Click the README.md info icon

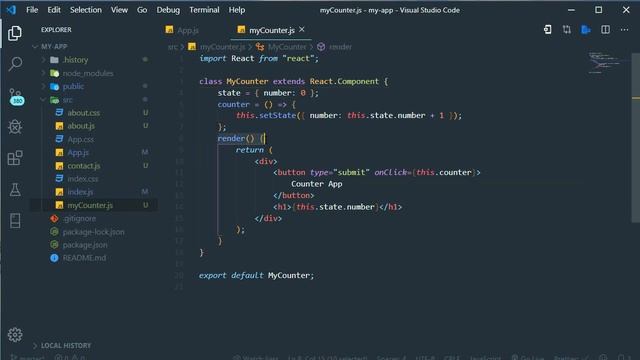pos(54,258)
